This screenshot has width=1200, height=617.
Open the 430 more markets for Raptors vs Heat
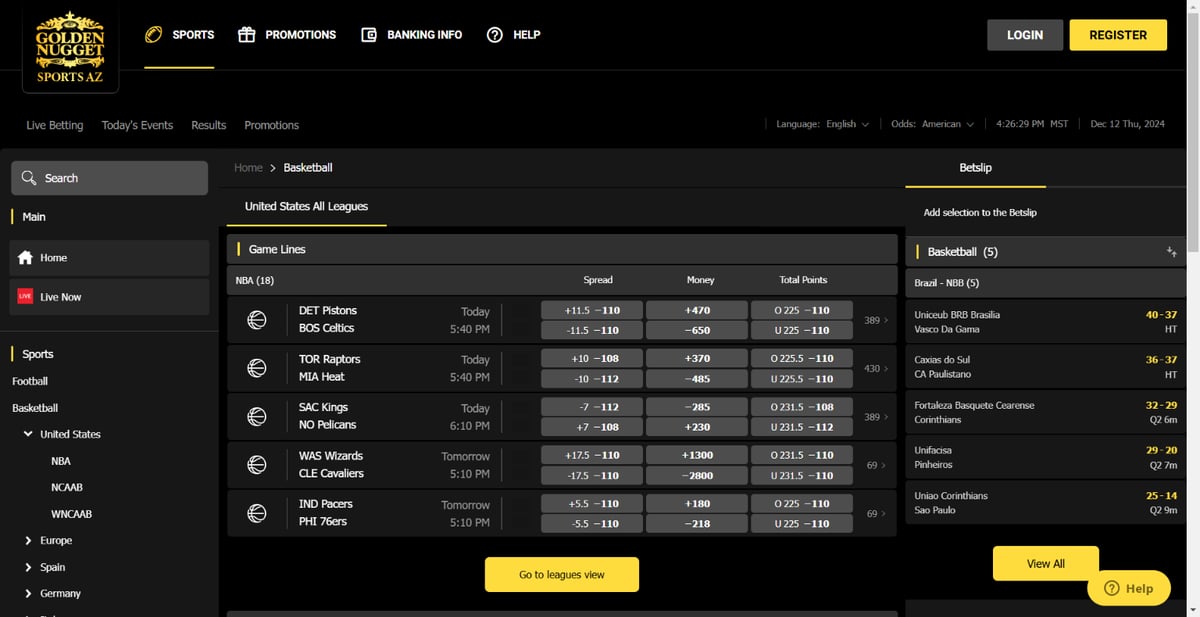coord(876,369)
